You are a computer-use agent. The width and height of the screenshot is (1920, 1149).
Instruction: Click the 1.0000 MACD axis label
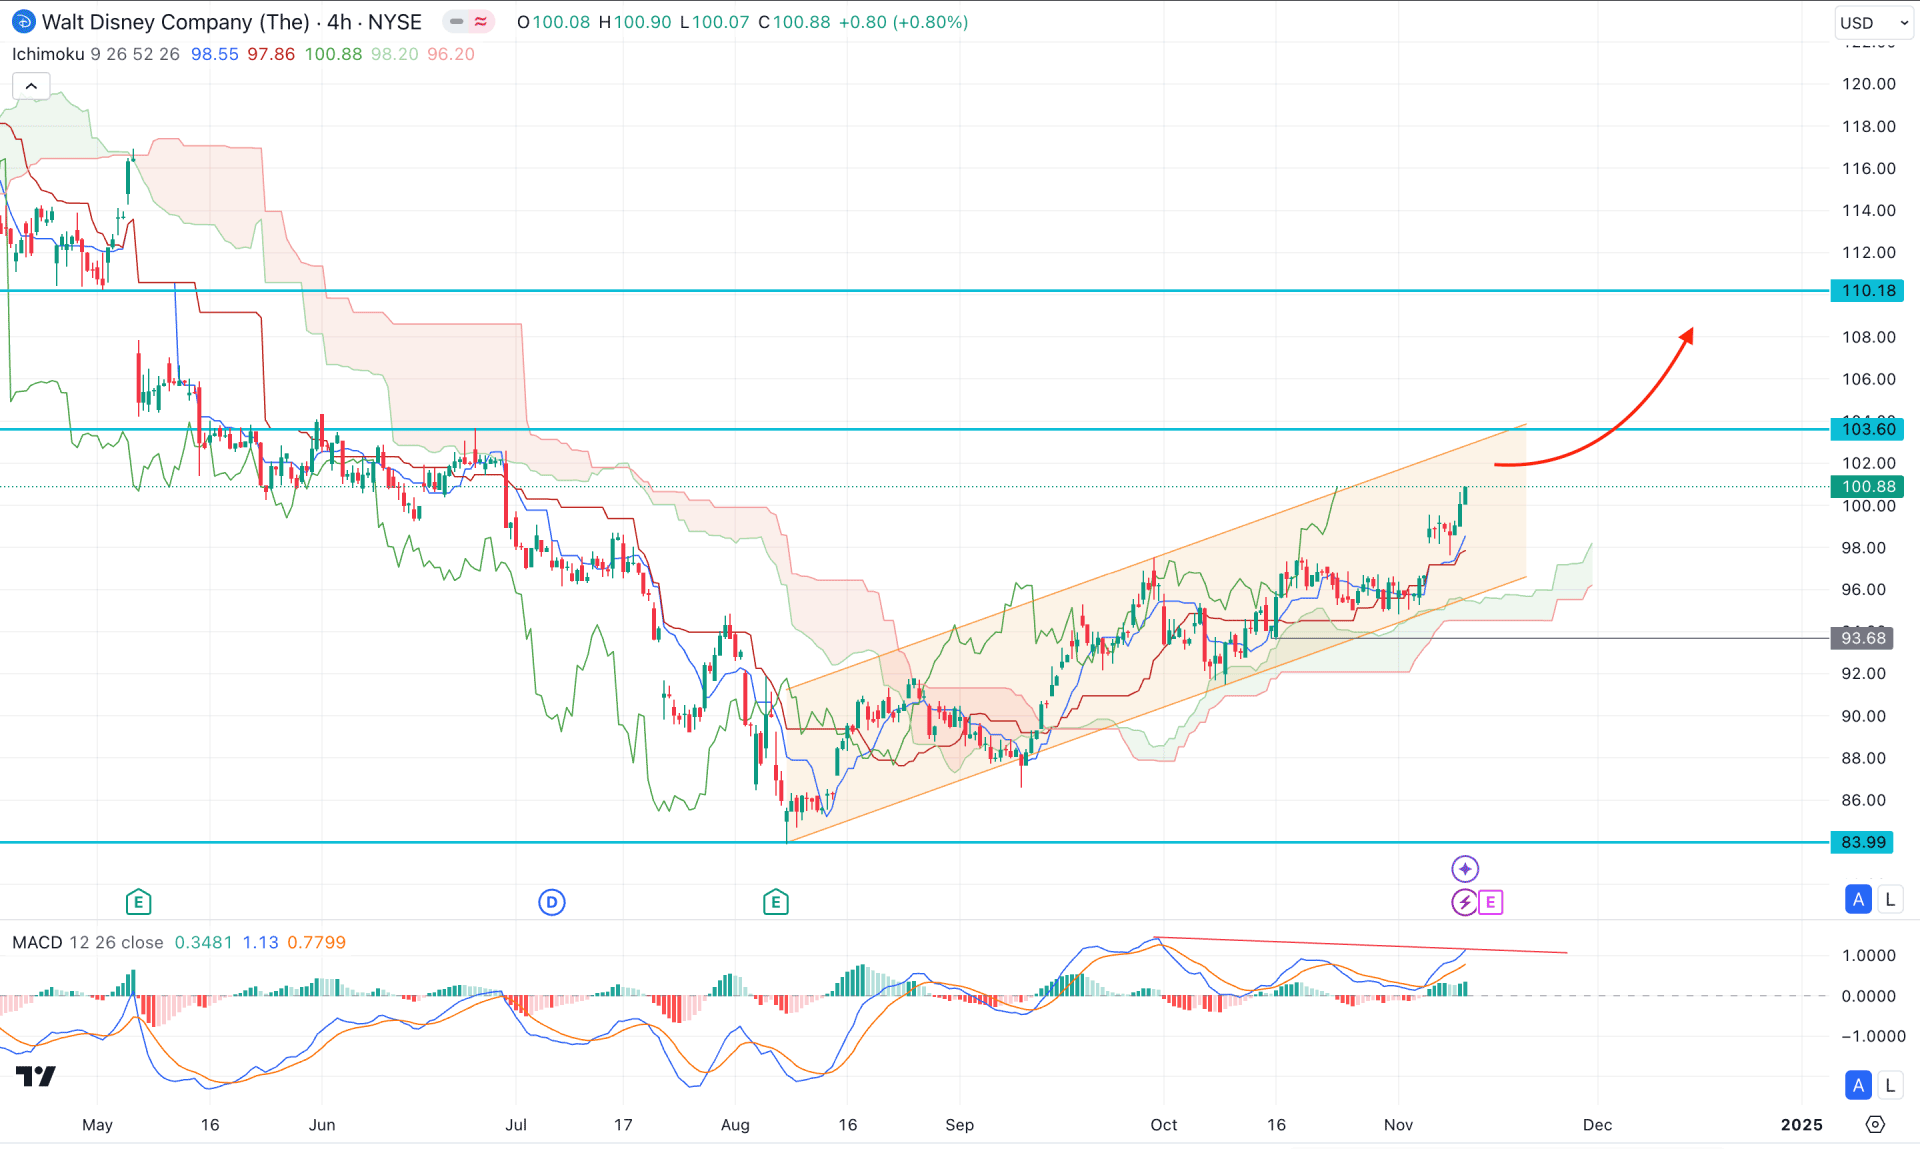click(x=1868, y=955)
